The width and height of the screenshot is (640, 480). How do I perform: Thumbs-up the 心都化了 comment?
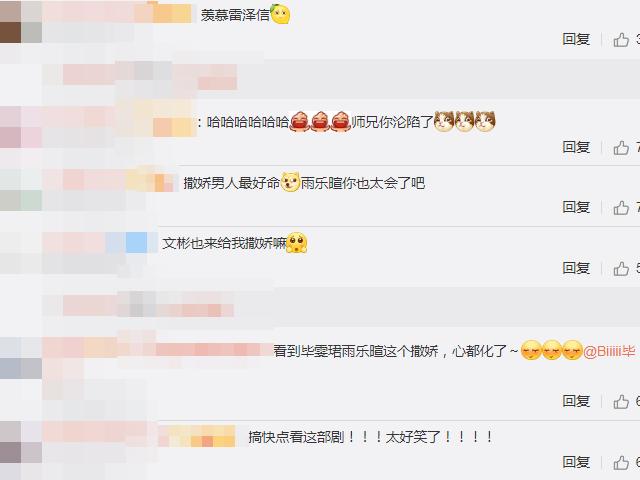[621, 402]
